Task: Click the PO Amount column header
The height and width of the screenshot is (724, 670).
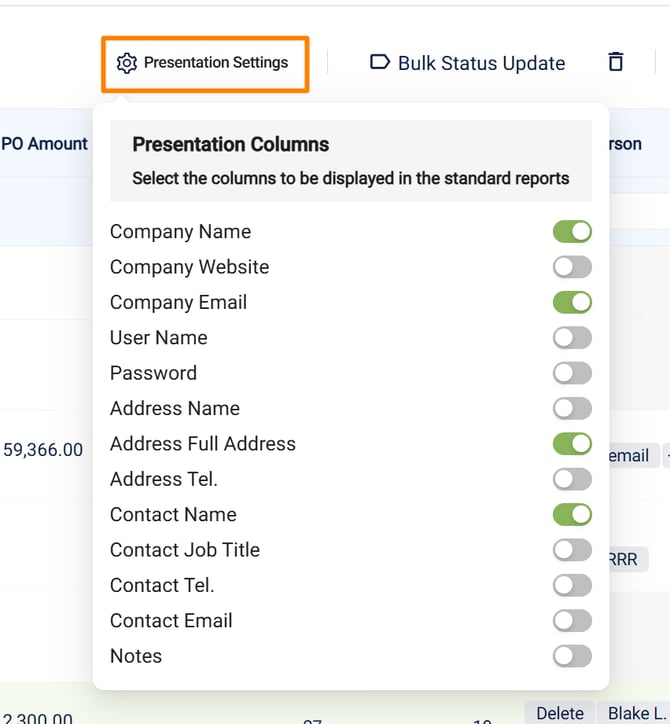Action: point(45,144)
